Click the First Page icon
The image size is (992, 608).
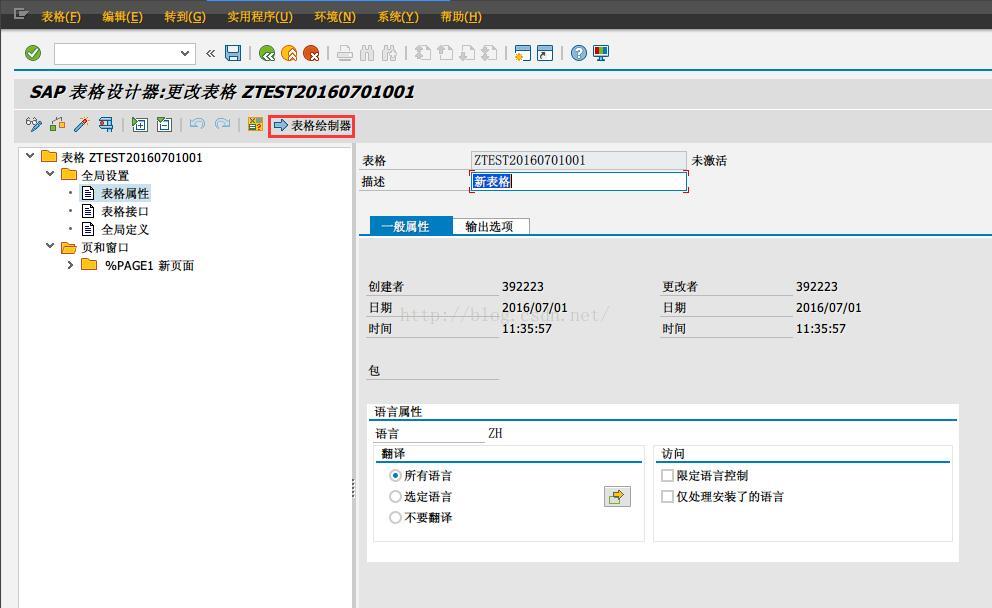[423, 53]
